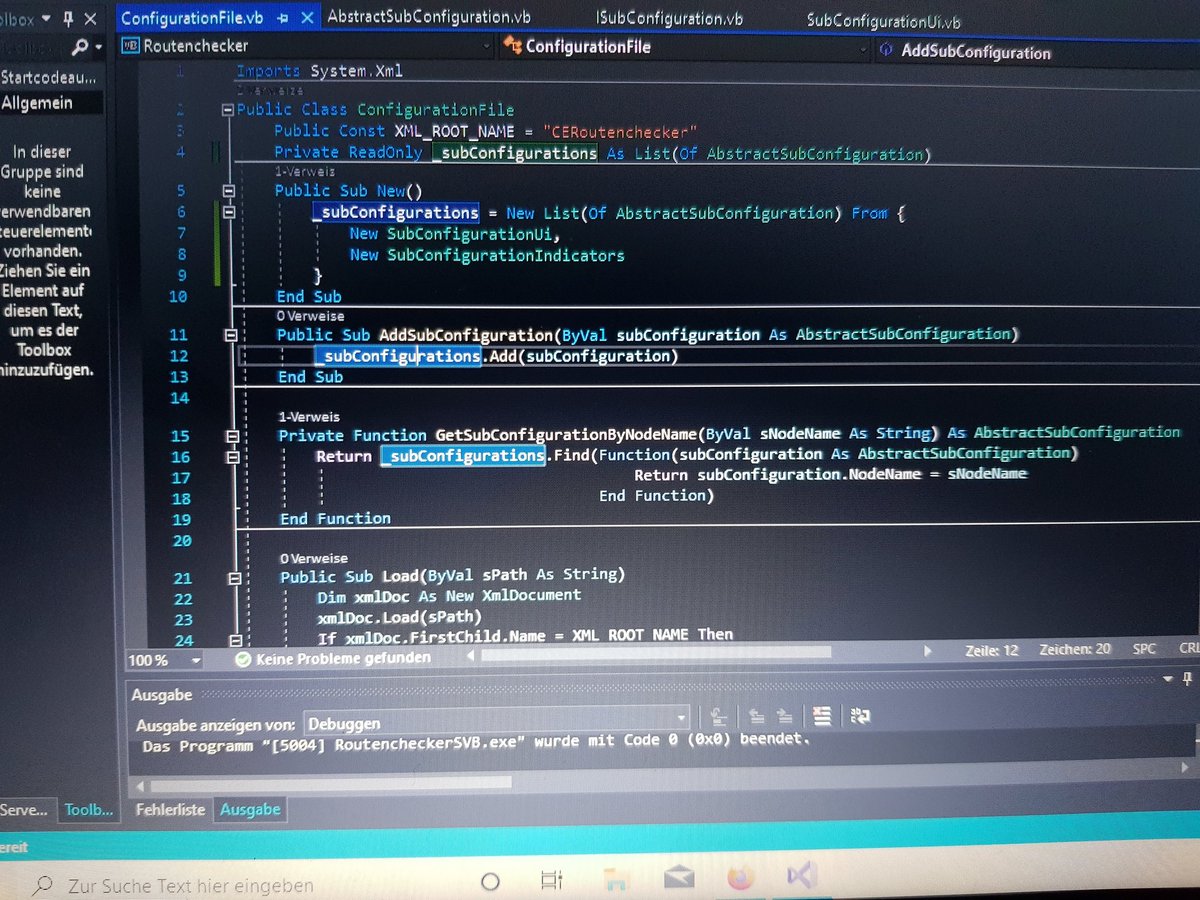This screenshot has height=900, width=1200.
Task: Collapse the lambda function on line 16
Action: [x=231, y=456]
